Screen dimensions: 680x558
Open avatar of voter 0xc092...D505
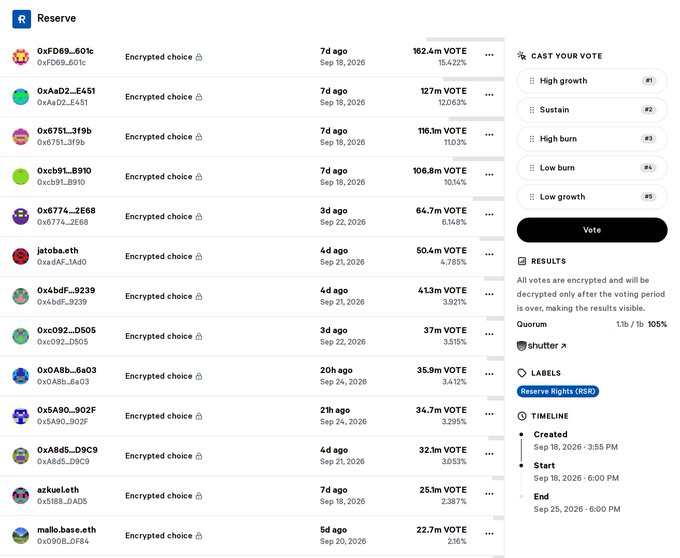(20, 336)
